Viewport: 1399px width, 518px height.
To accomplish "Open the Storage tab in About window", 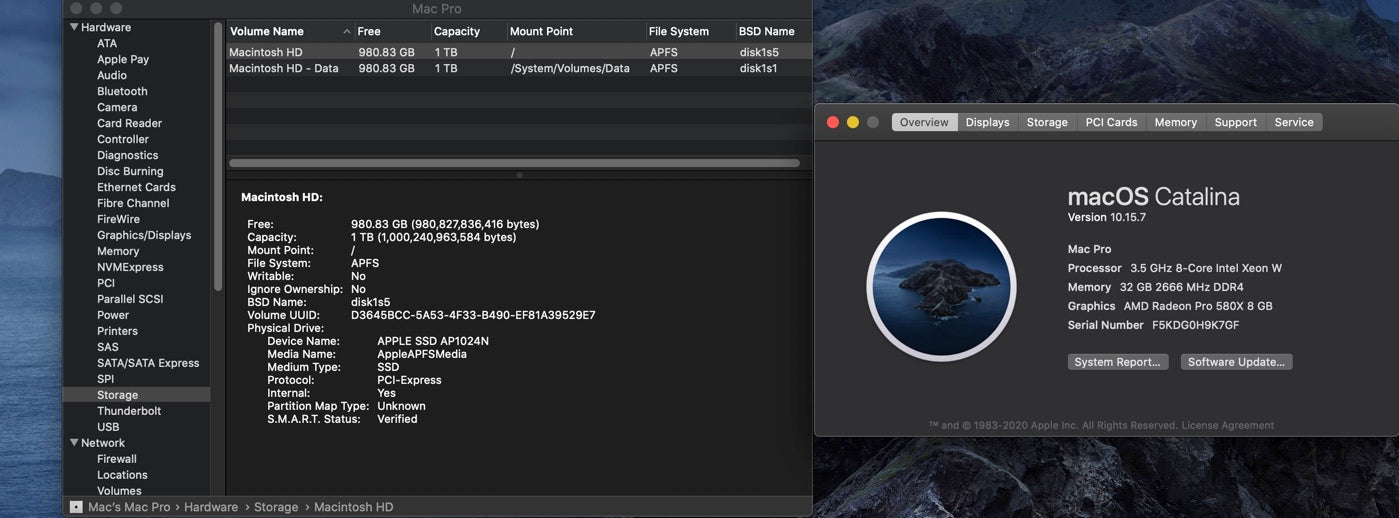I will tap(1047, 122).
